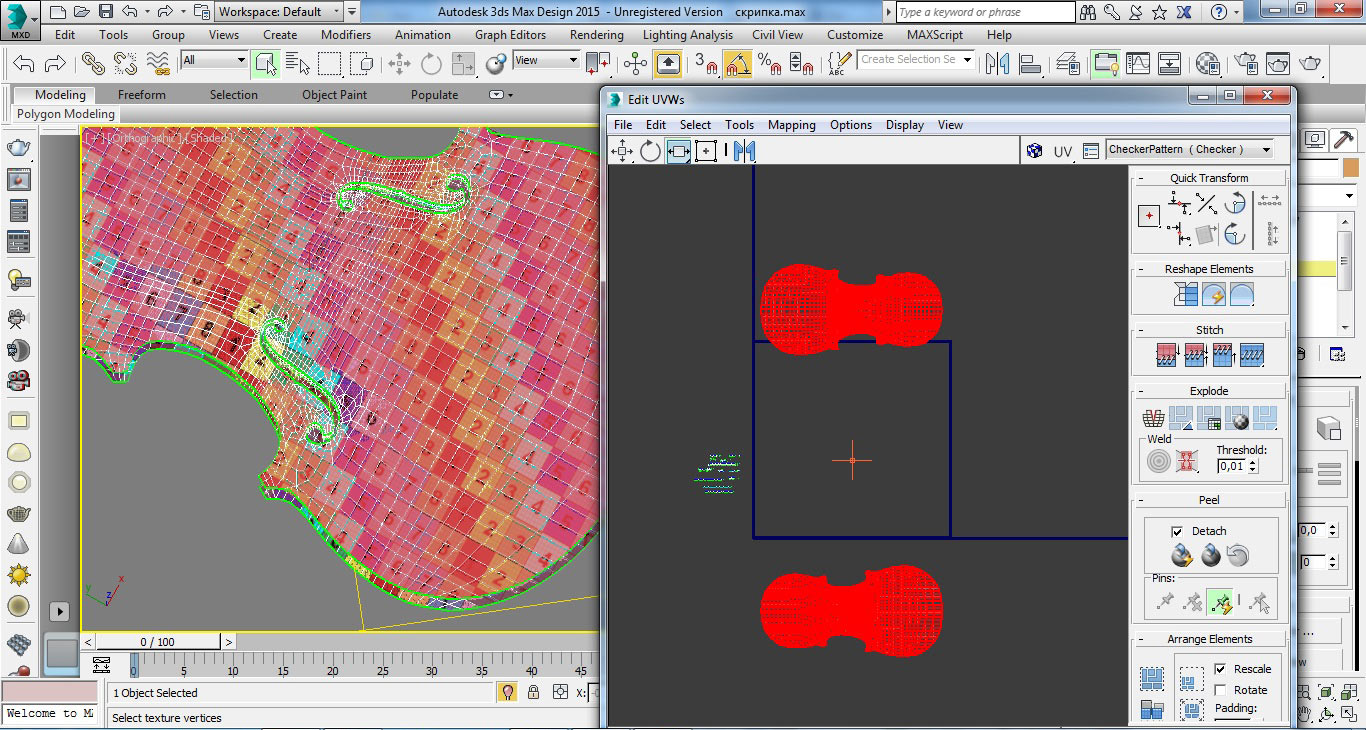
Task: Click the orange object color swatch
Action: 1351,168
